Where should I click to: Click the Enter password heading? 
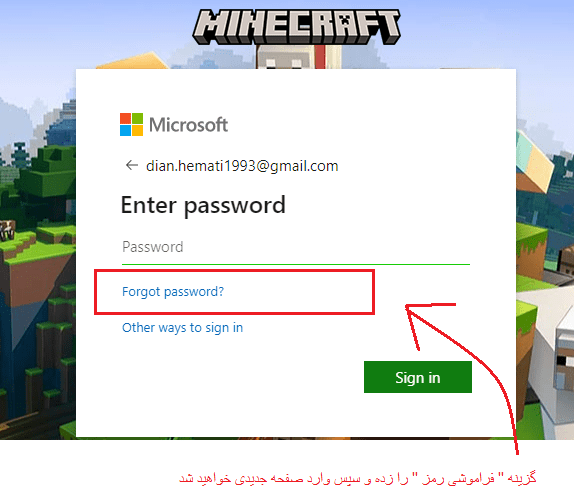click(203, 206)
